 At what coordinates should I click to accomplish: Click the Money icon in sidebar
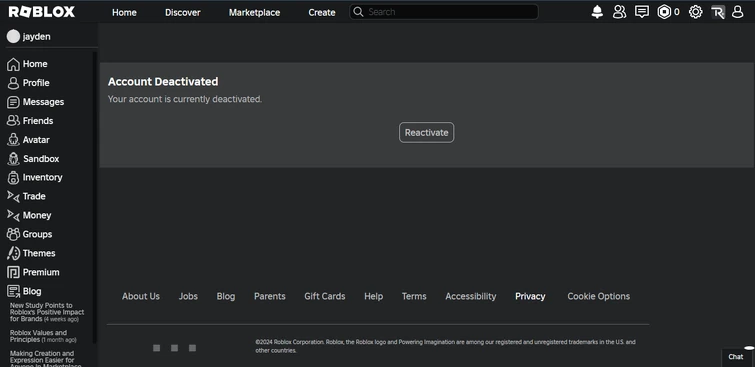point(13,215)
